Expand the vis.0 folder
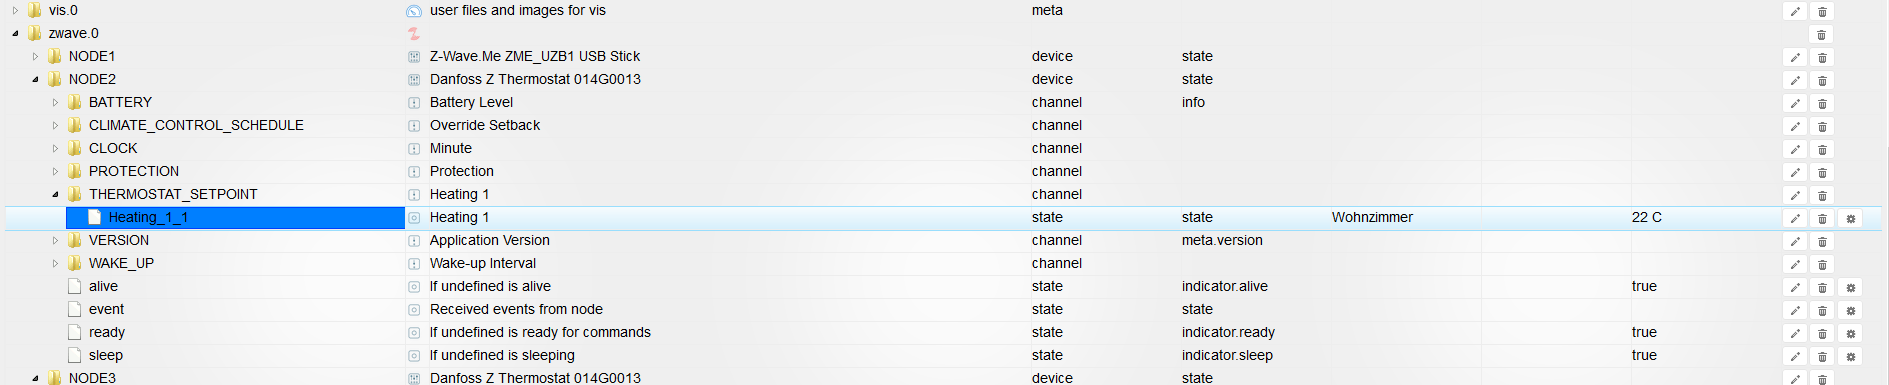Image resolution: width=1889 pixels, height=385 pixels. click(15, 10)
